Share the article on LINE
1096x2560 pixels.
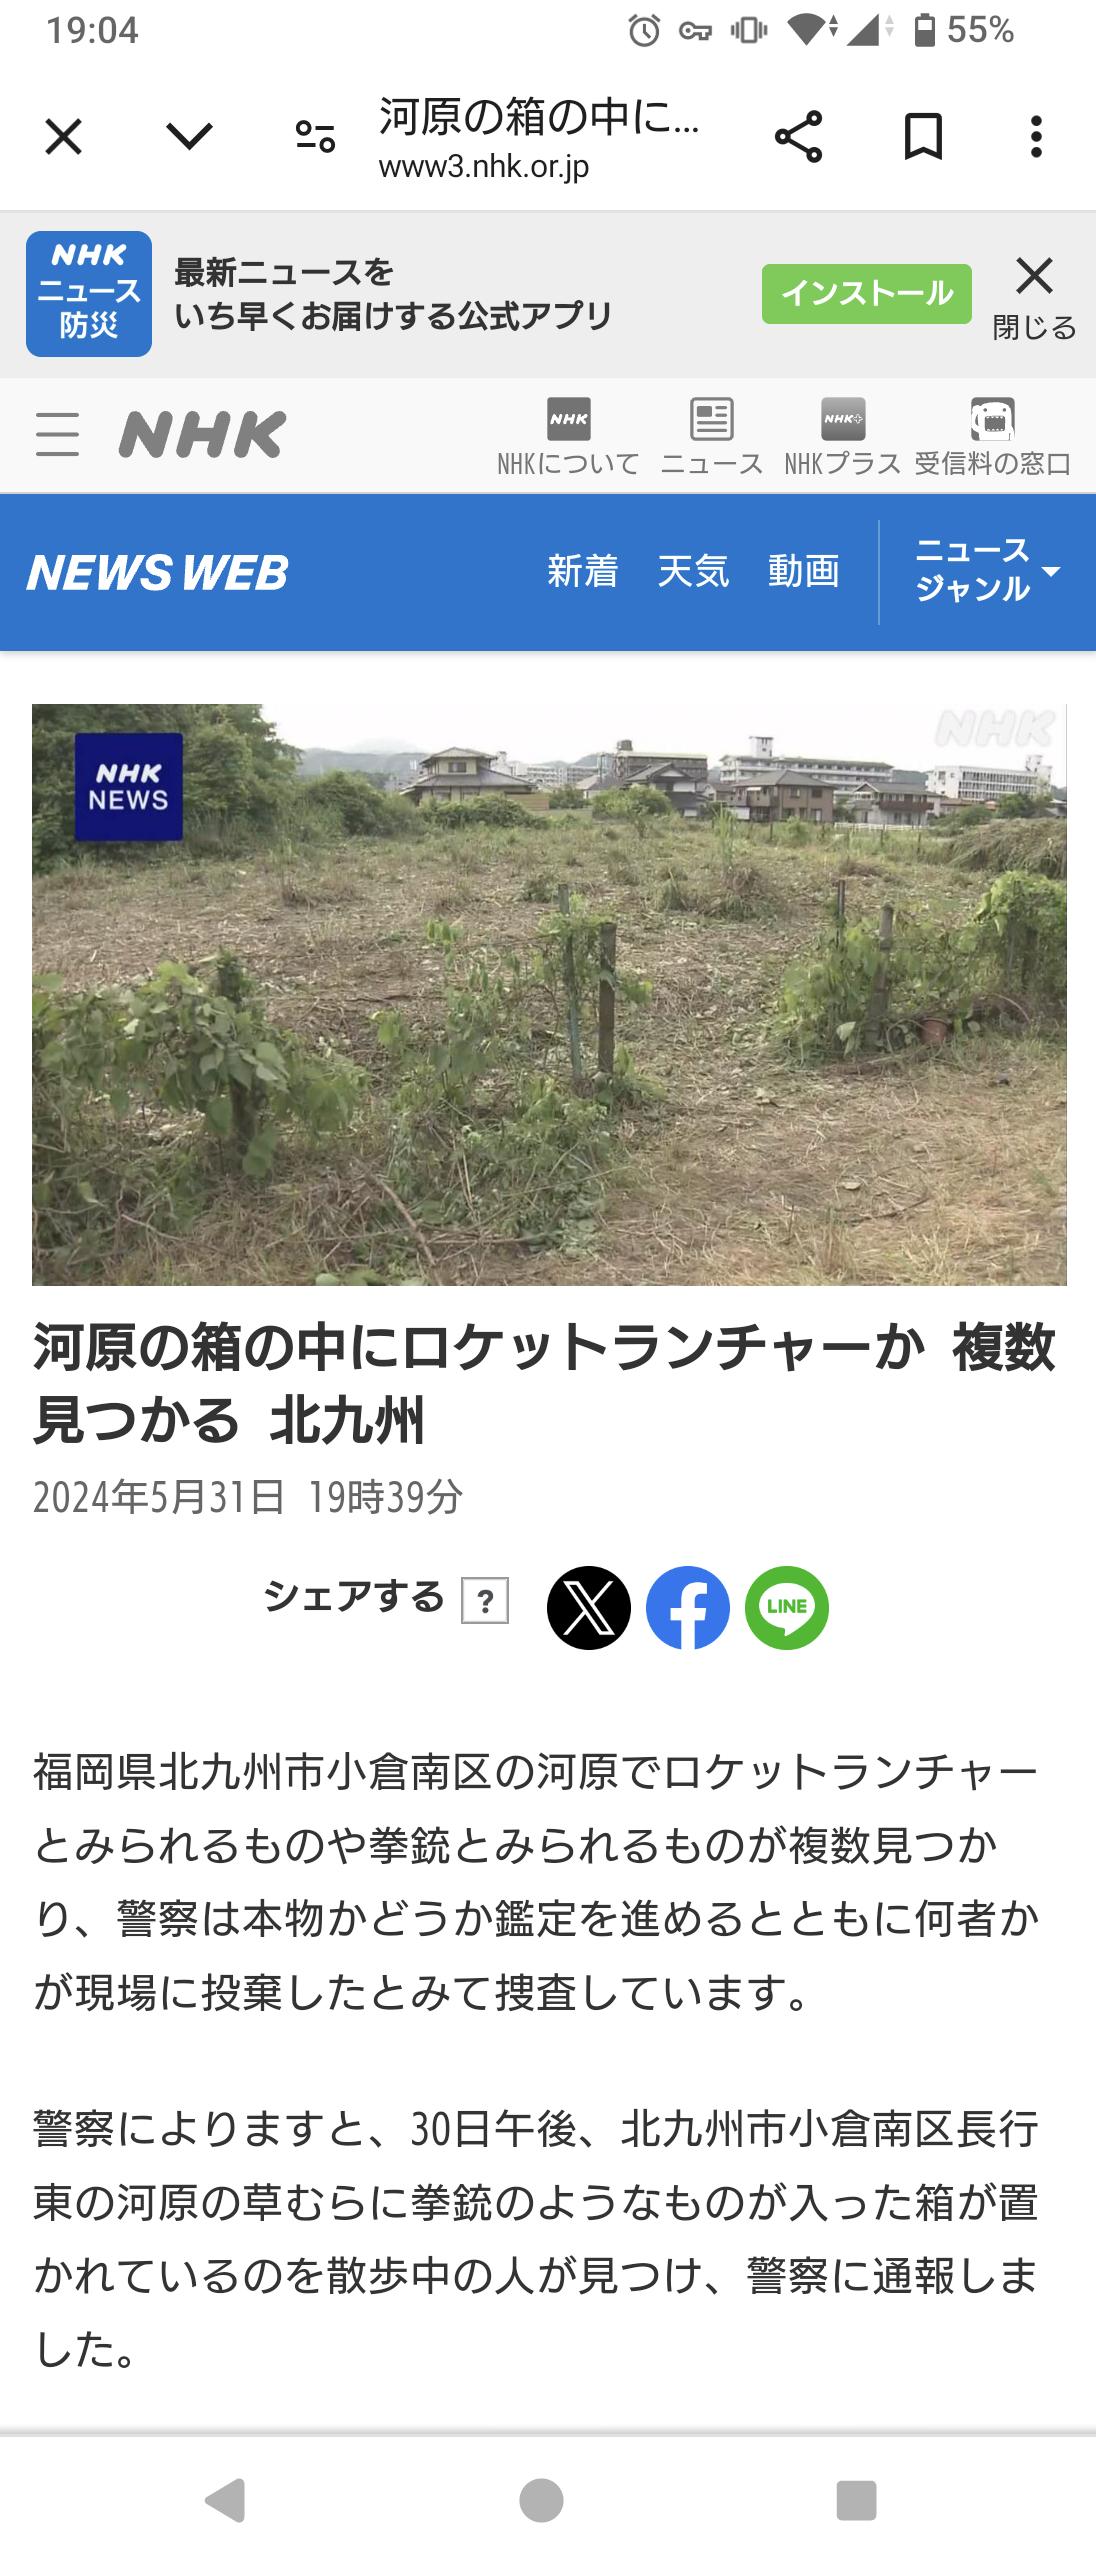787,1608
